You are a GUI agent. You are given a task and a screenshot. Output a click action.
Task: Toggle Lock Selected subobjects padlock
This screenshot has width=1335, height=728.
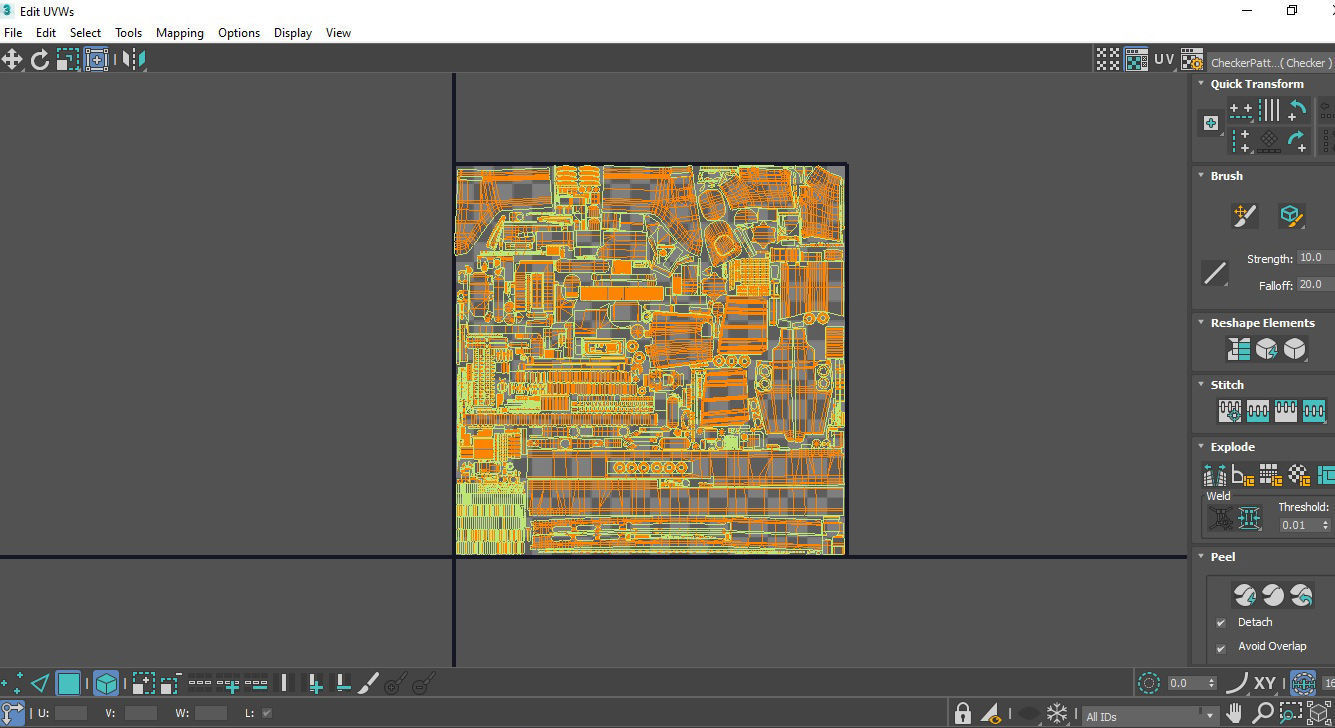962,713
